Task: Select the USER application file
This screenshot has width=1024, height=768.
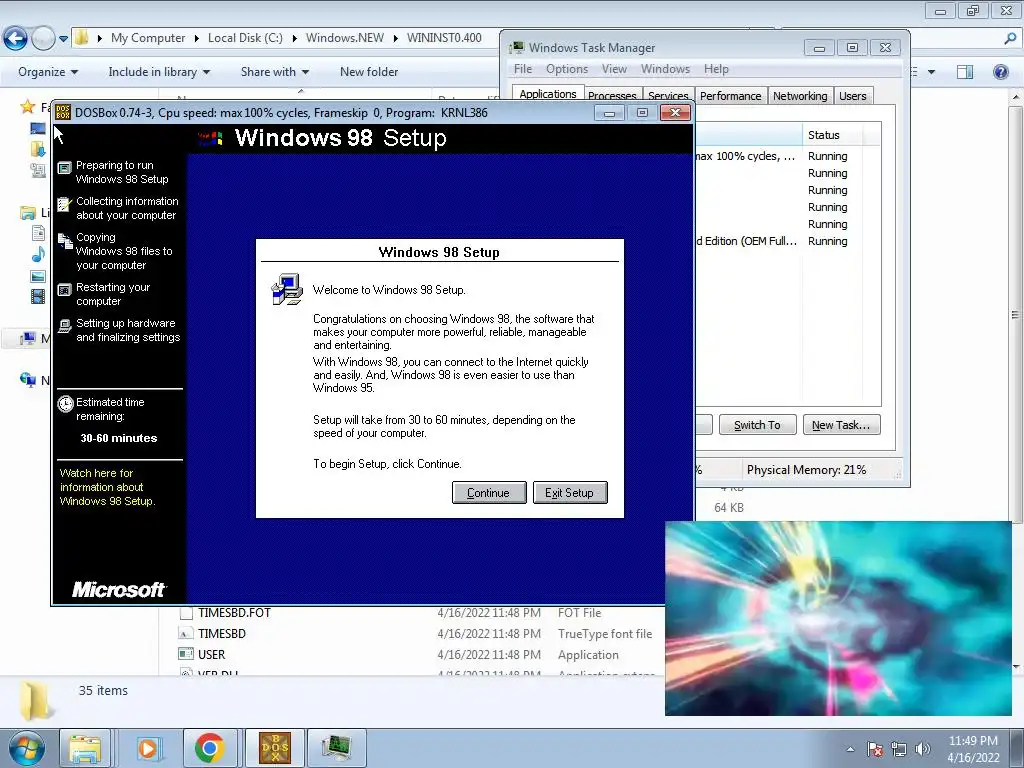Action: pyautogui.click(x=212, y=654)
